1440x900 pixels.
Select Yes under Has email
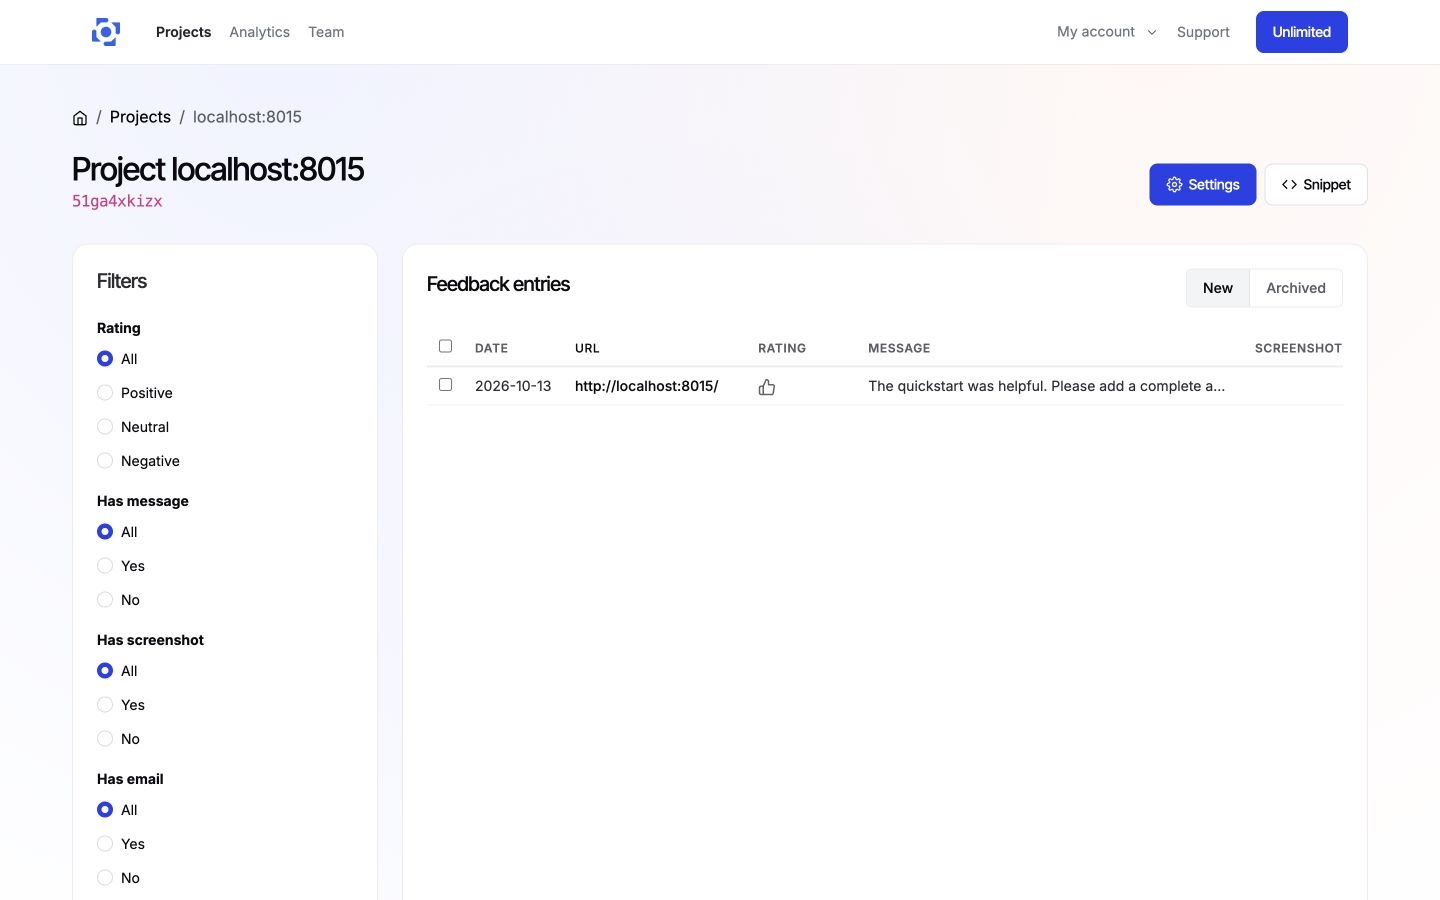pos(105,844)
